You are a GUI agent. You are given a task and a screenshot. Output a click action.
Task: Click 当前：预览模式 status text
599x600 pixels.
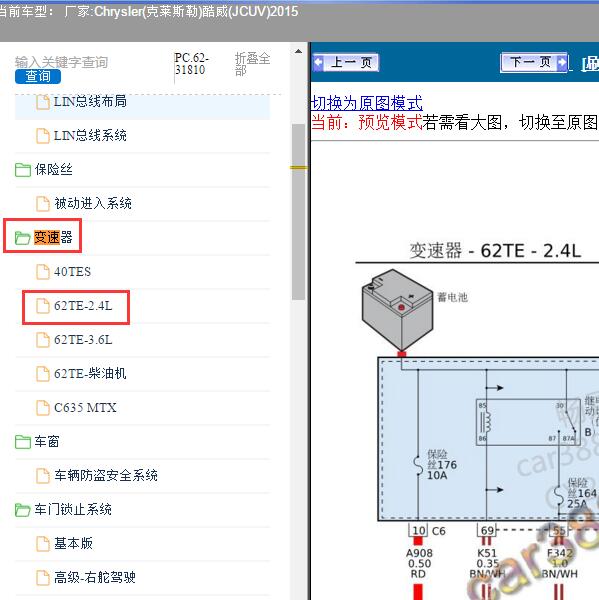tap(366, 122)
